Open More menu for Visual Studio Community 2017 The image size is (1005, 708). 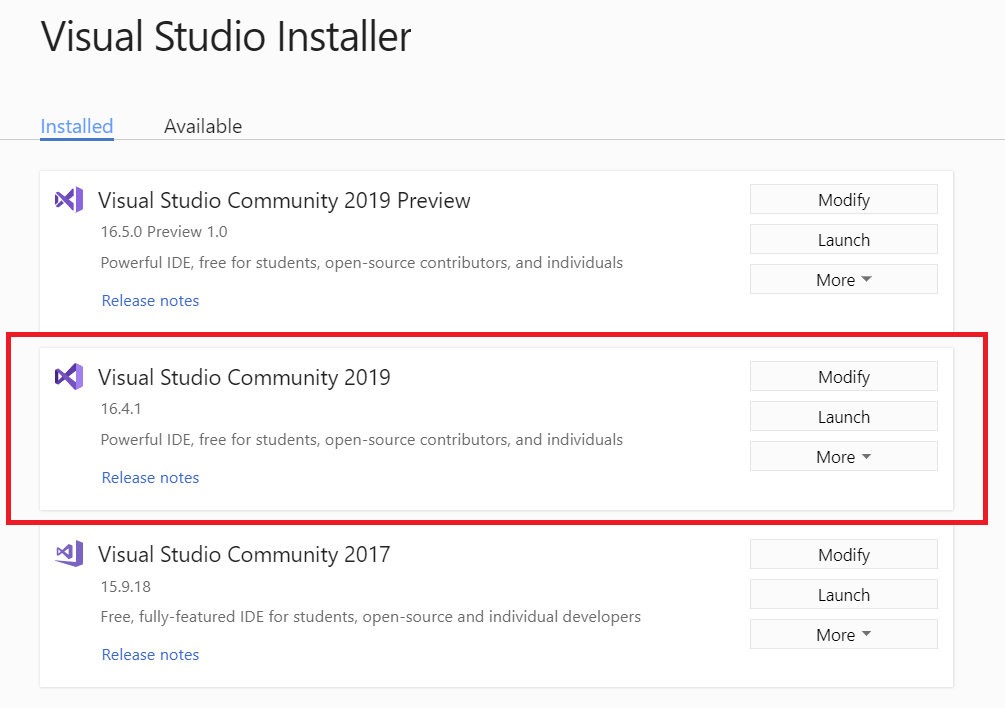[x=843, y=634]
